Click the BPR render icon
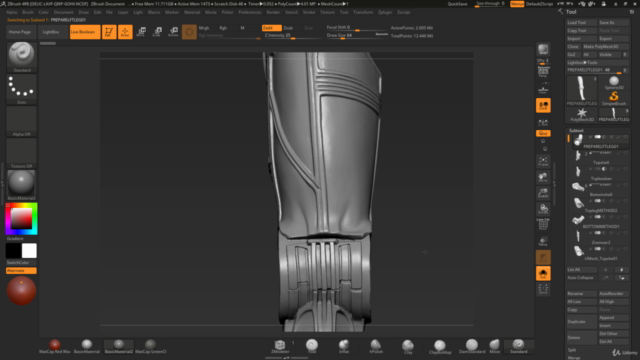The width and height of the screenshot is (640, 360). tap(543, 50)
